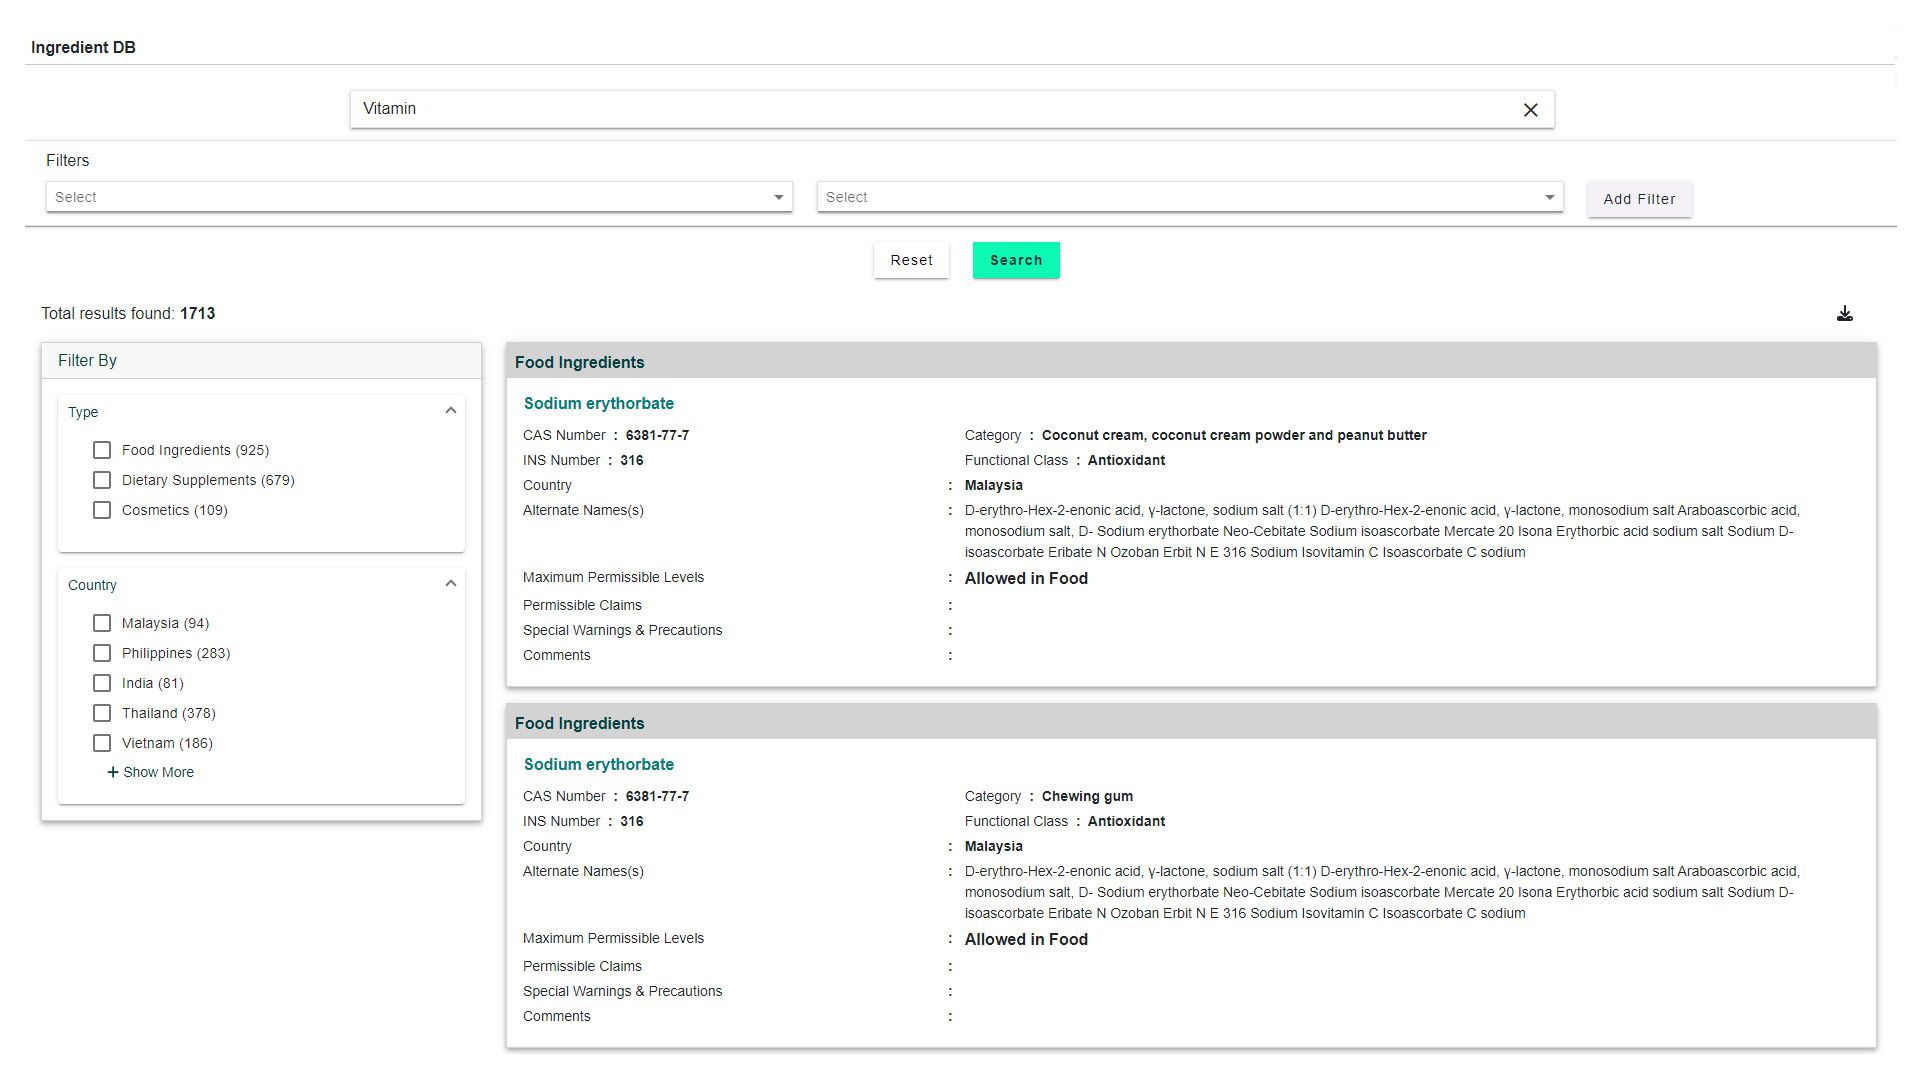Click the Add Filter button
1922x1079 pixels.
click(x=1639, y=199)
